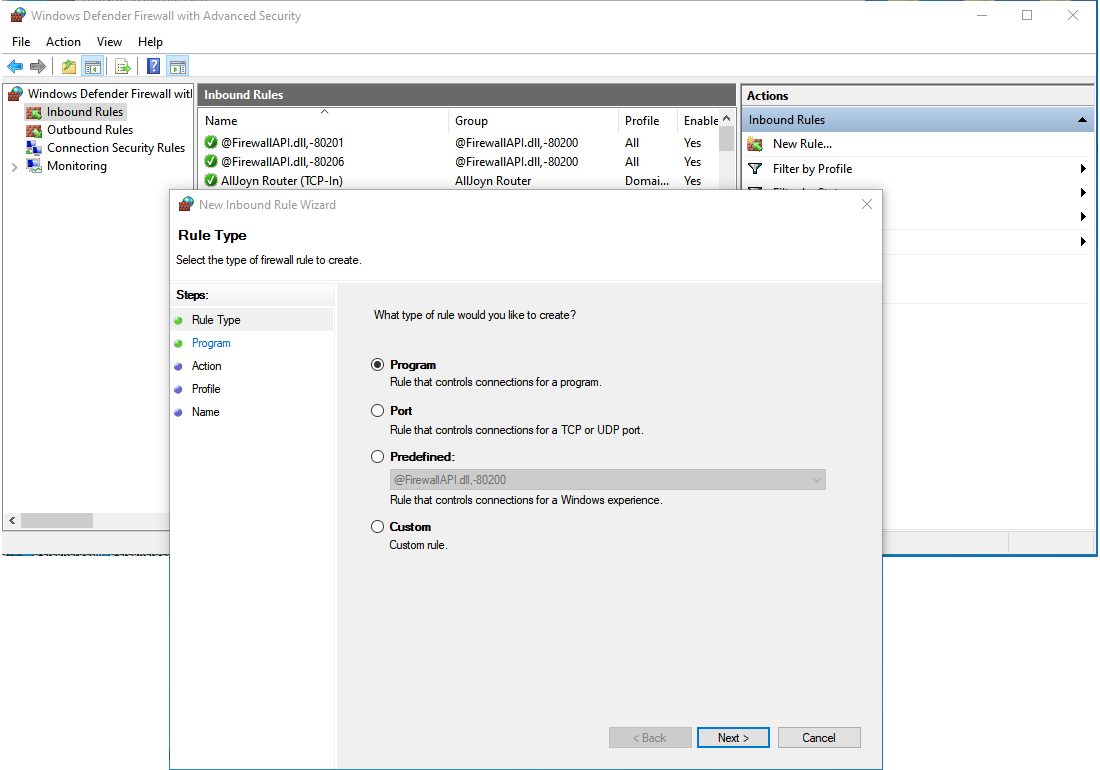Select the Custom rule type radio button
1100x770 pixels.
pyautogui.click(x=377, y=527)
